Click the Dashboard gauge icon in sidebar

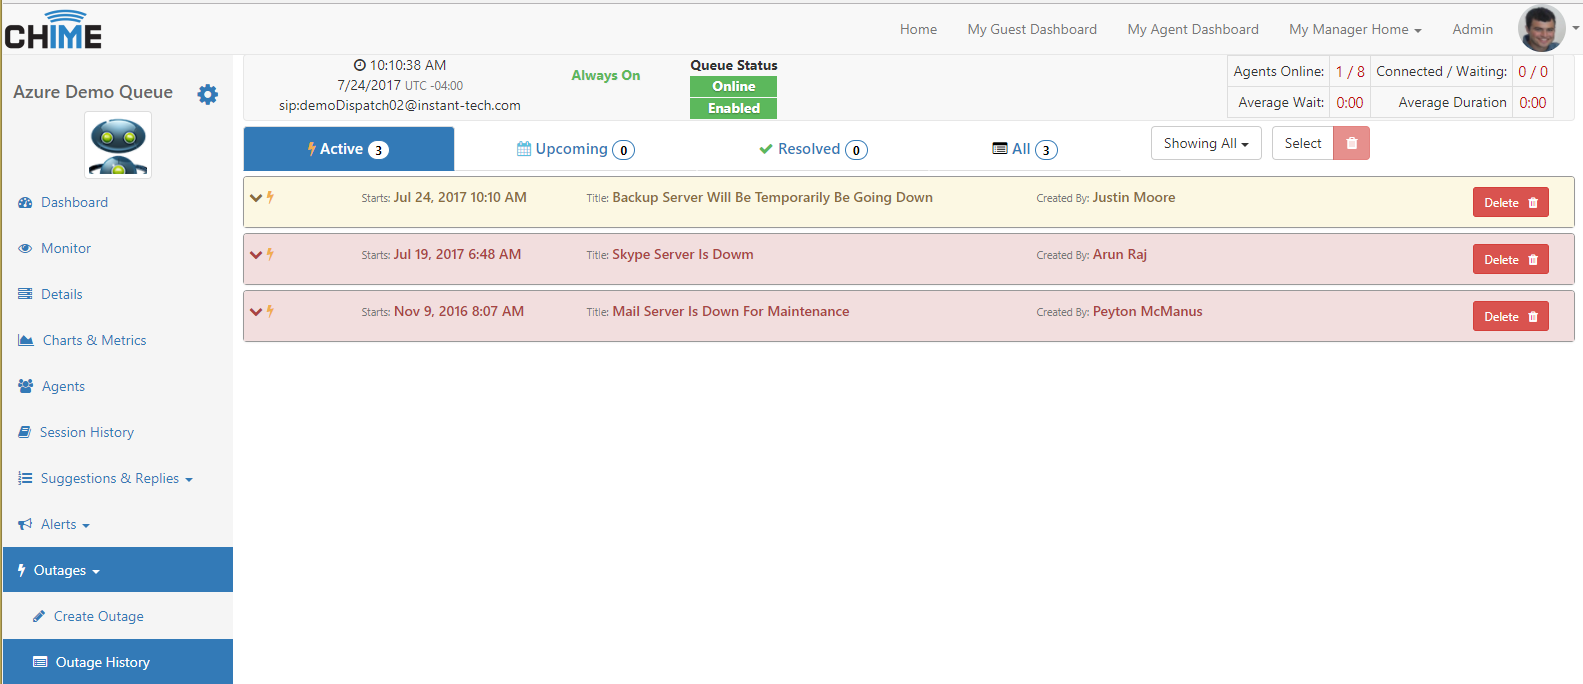pyautogui.click(x=25, y=202)
